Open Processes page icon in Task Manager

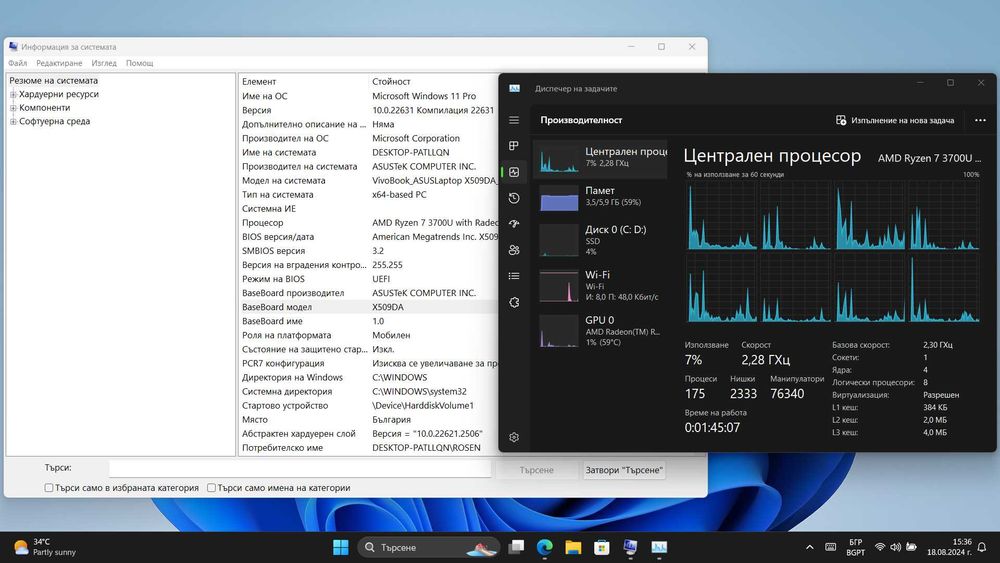click(x=514, y=146)
